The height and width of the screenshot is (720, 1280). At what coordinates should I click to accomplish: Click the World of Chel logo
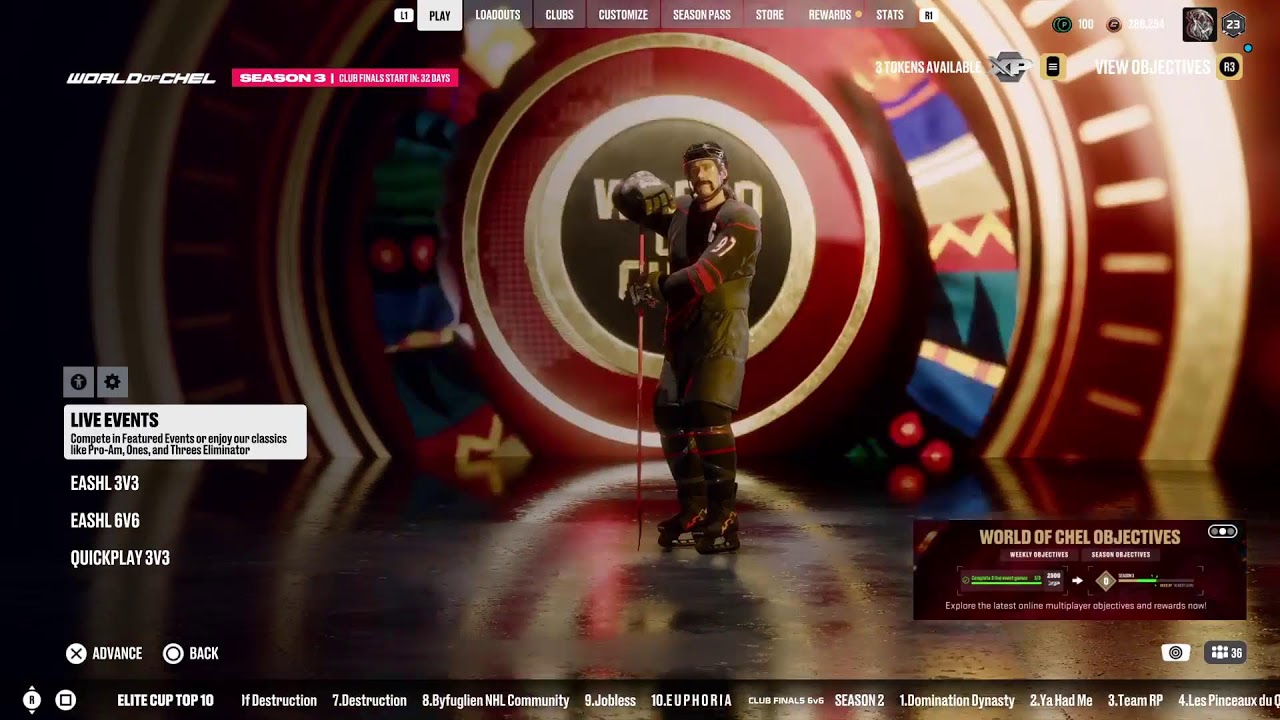(141, 78)
